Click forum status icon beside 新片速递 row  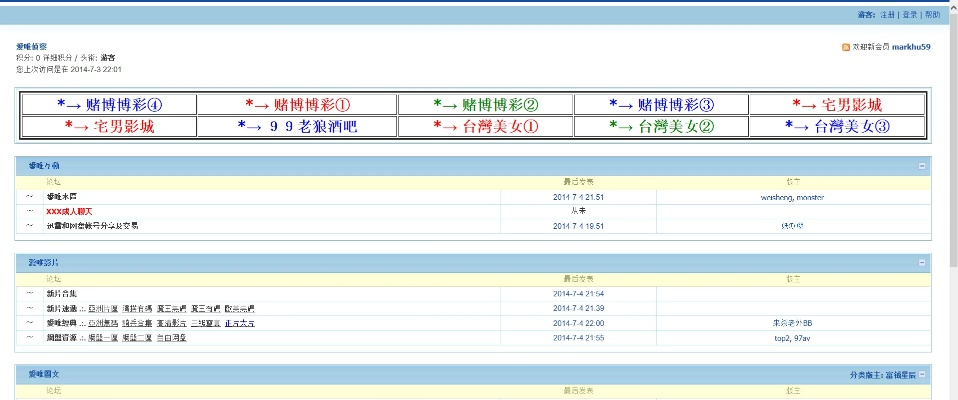point(29,308)
